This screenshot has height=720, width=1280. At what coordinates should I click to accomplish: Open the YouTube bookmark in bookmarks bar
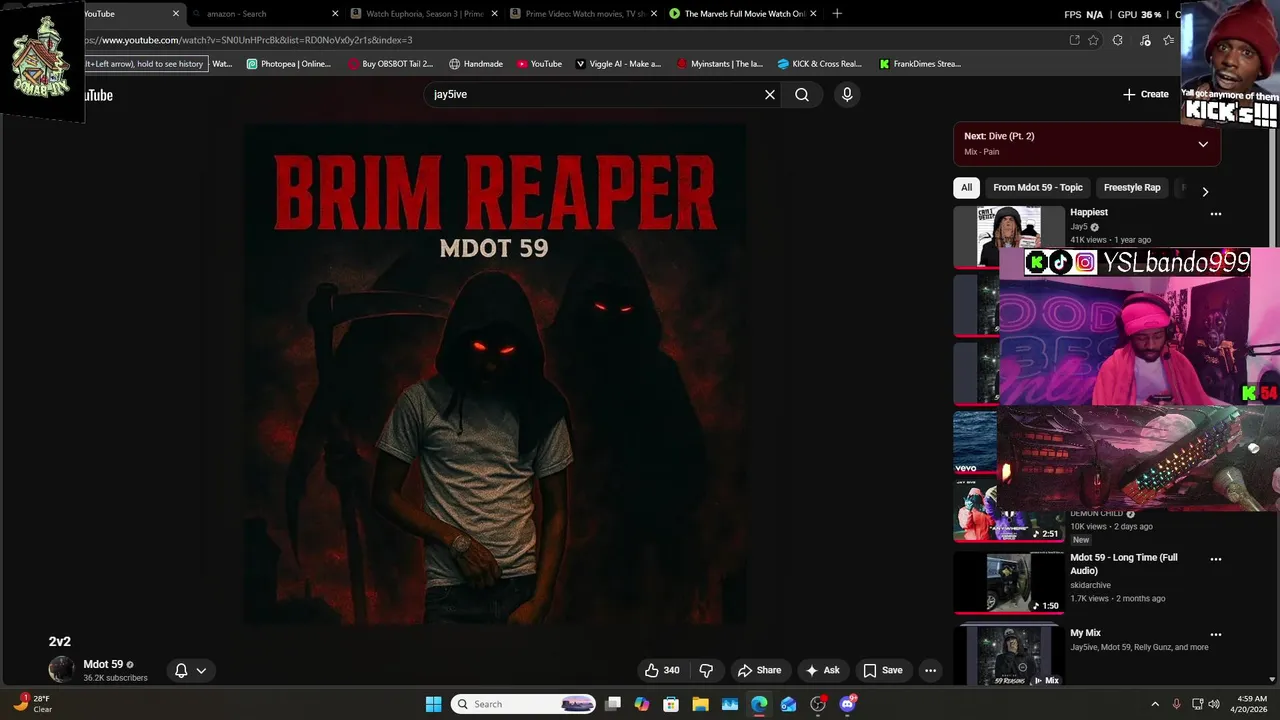[539, 64]
